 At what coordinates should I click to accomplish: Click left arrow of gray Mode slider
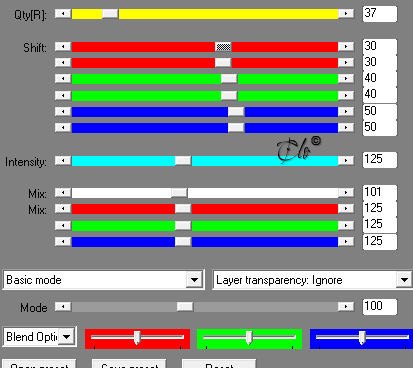click(x=63, y=306)
